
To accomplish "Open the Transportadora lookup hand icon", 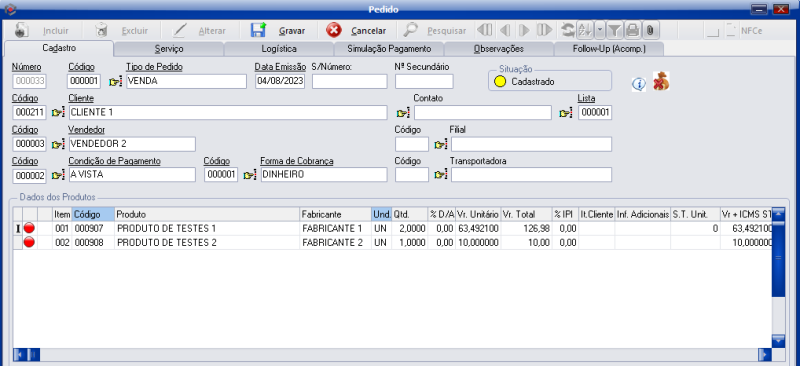I will tap(441, 175).
